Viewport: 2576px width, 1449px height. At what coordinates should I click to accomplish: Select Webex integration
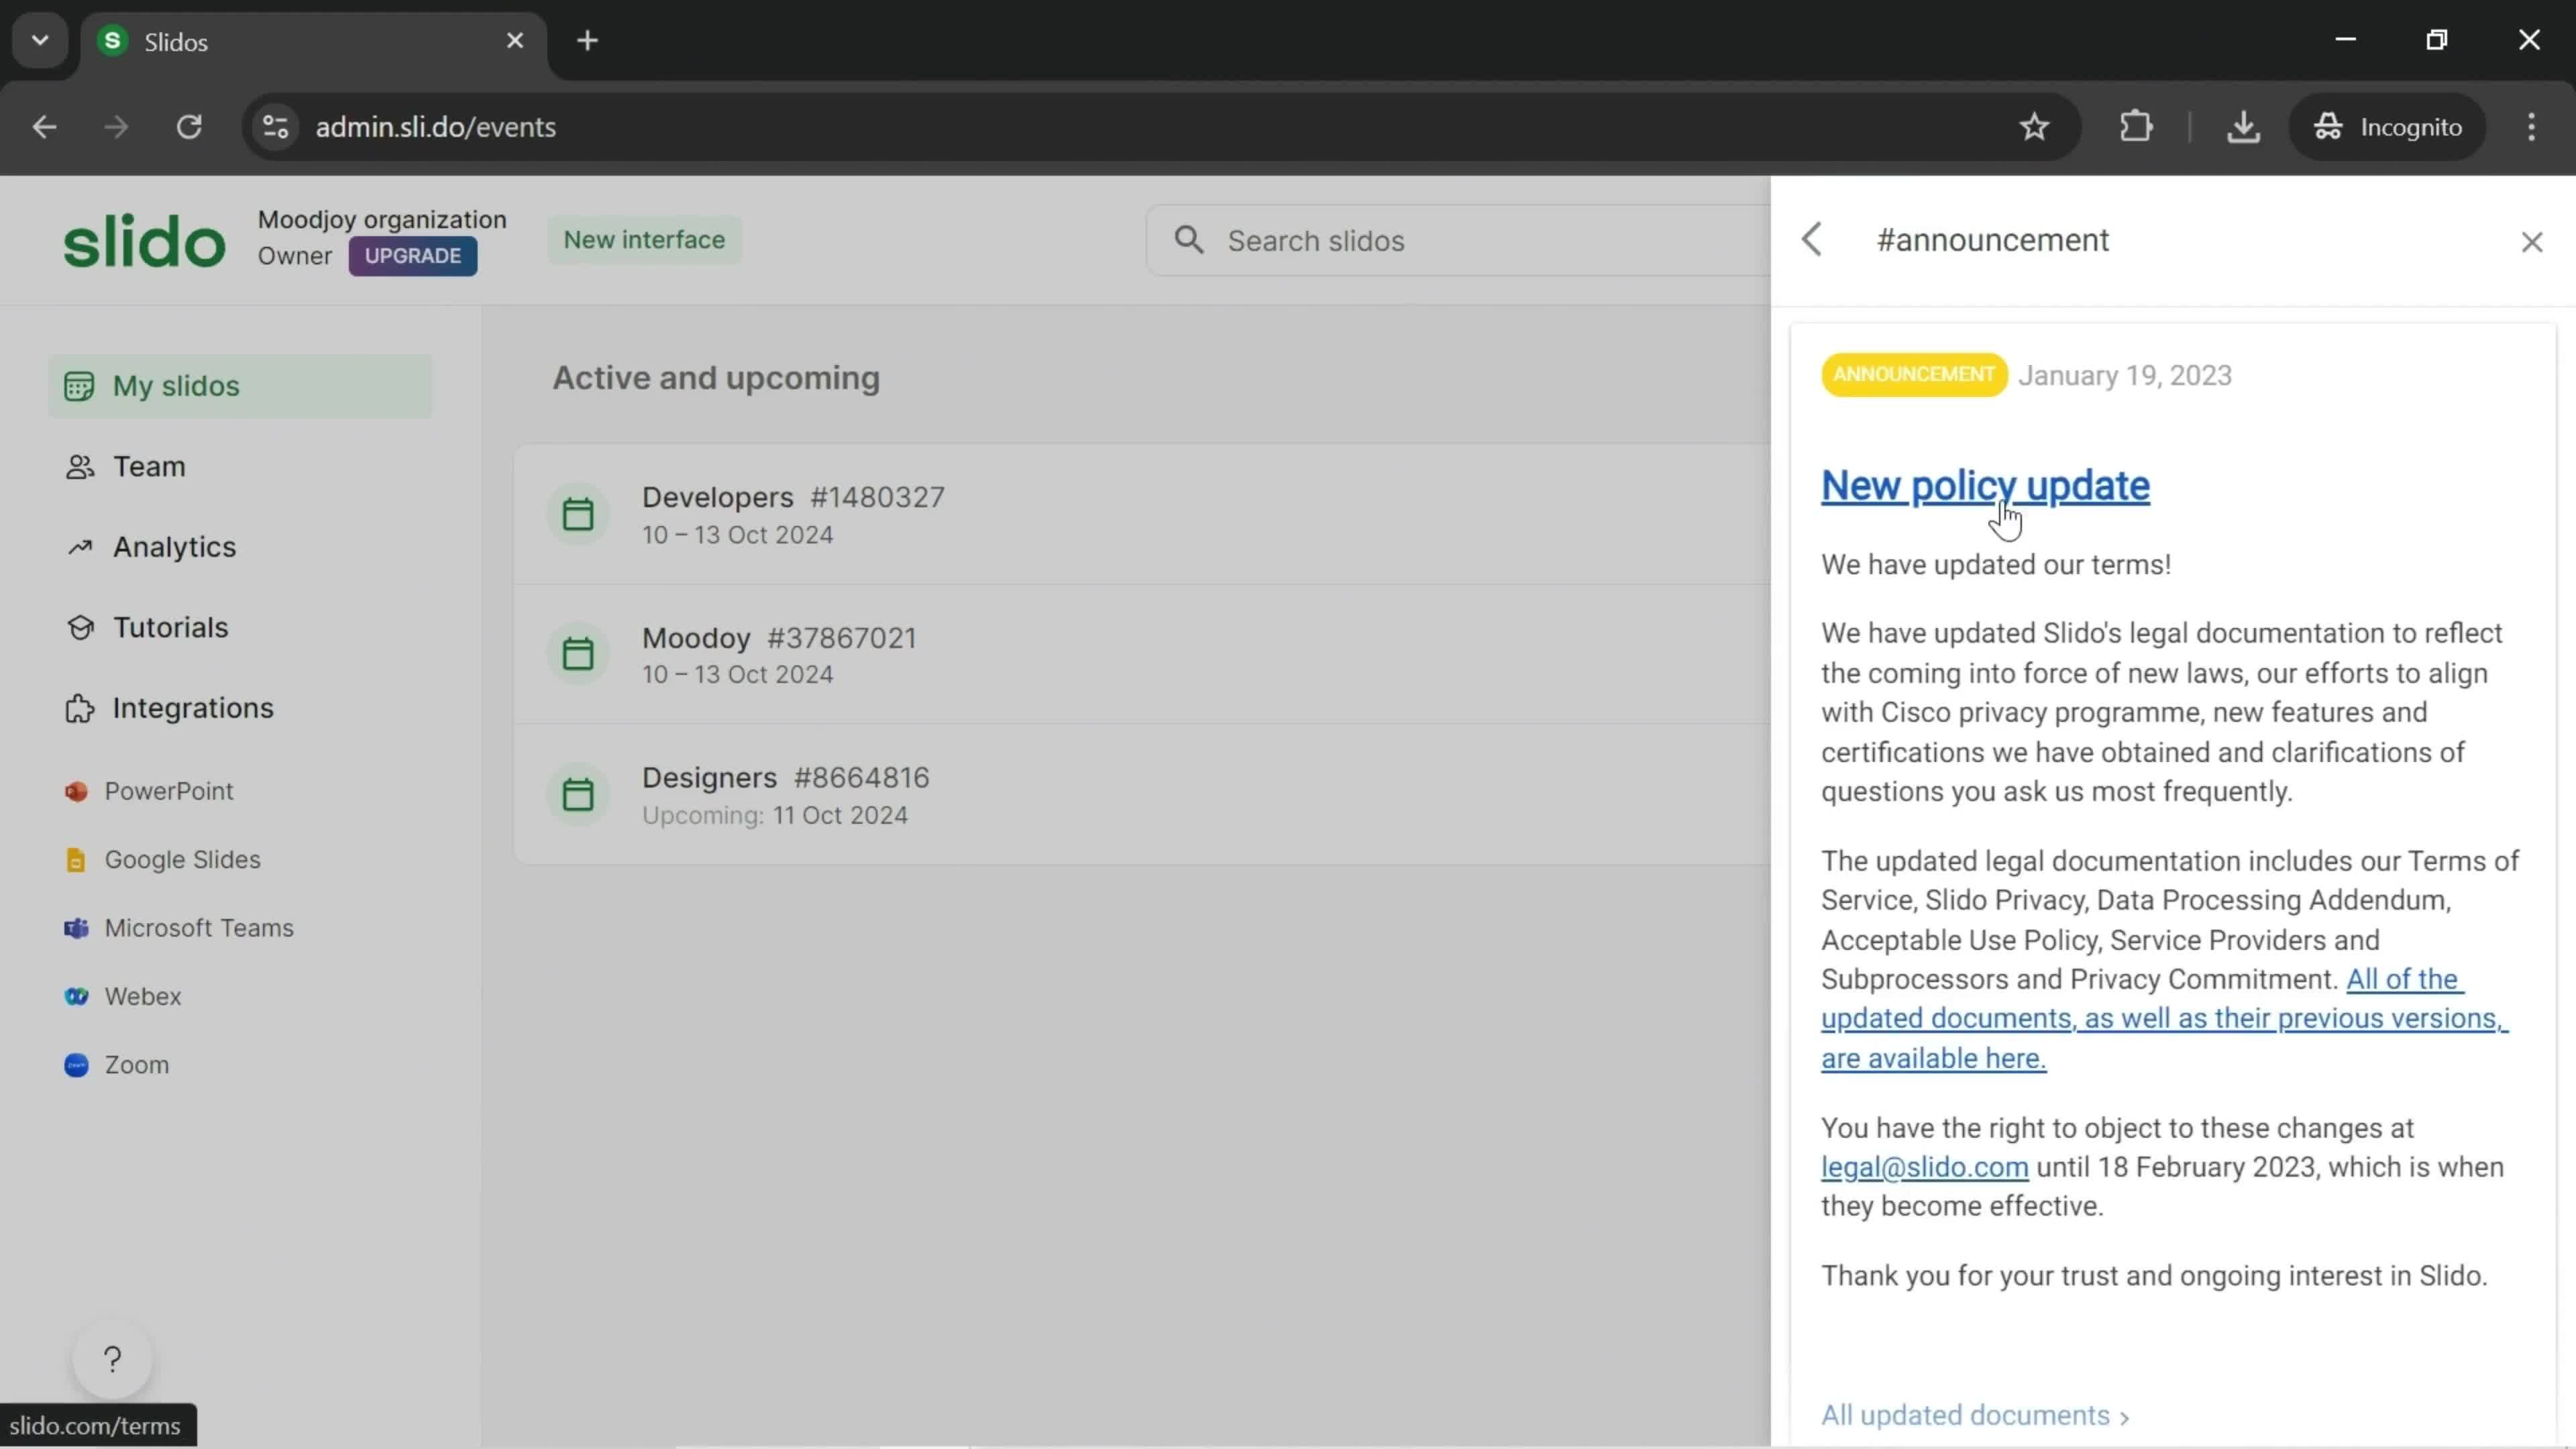[143, 997]
